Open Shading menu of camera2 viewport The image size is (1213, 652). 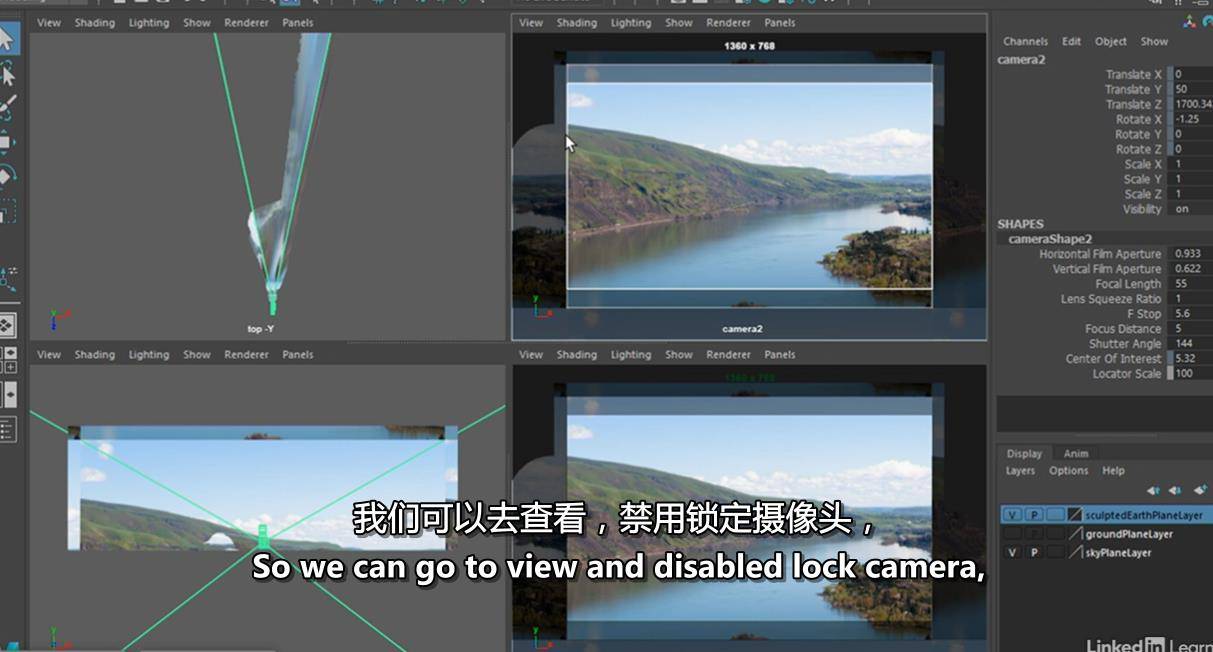coord(577,22)
